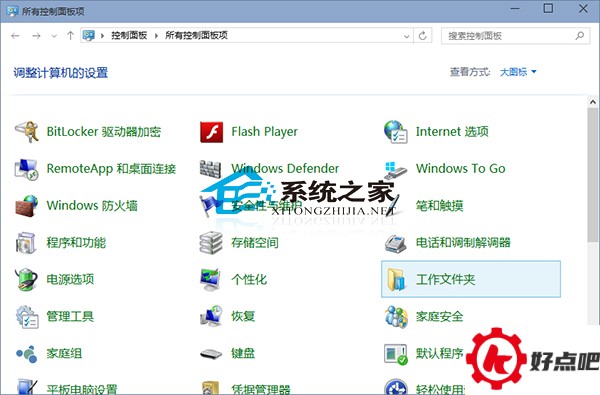The width and height of the screenshot is (600, 395).
Task: Expand the chevron before 控制面板 breadcrumb
Action: (102, 36)
